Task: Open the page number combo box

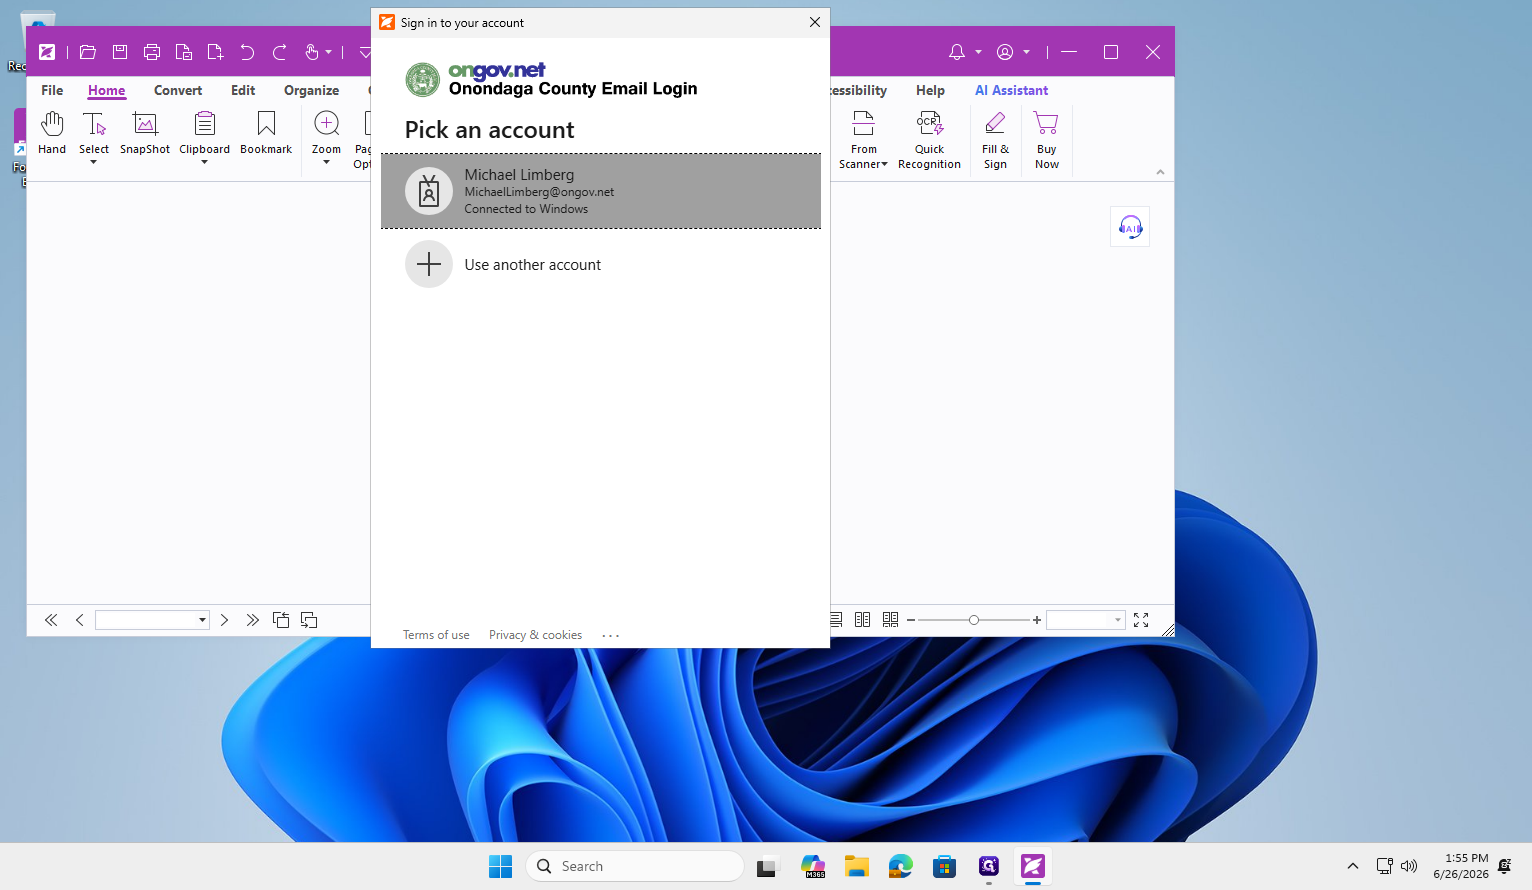Action: [x=152, y=620]
